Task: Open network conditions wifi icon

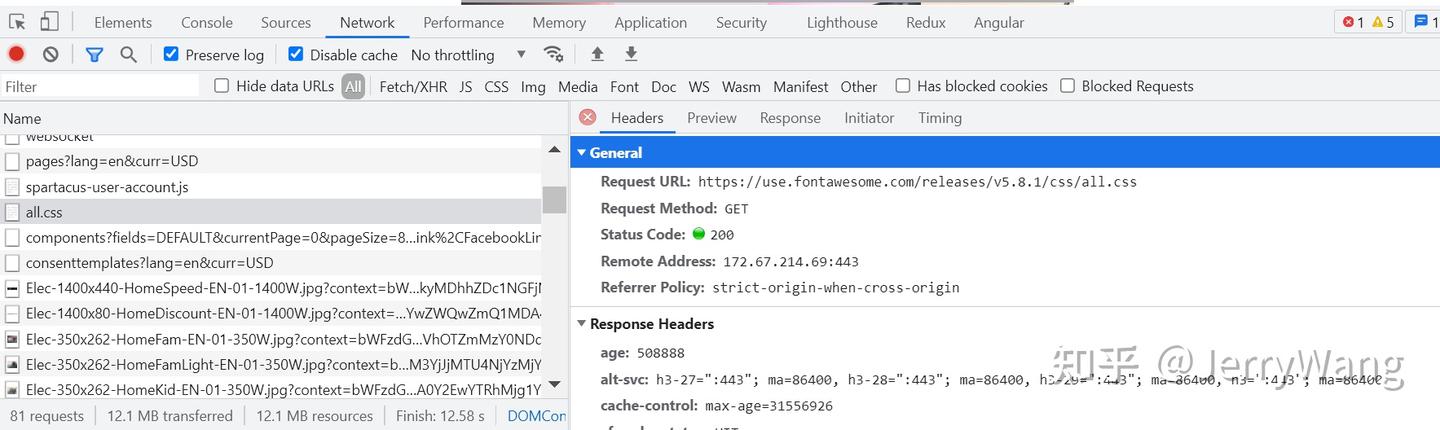Action: click(x=553, y=54)
